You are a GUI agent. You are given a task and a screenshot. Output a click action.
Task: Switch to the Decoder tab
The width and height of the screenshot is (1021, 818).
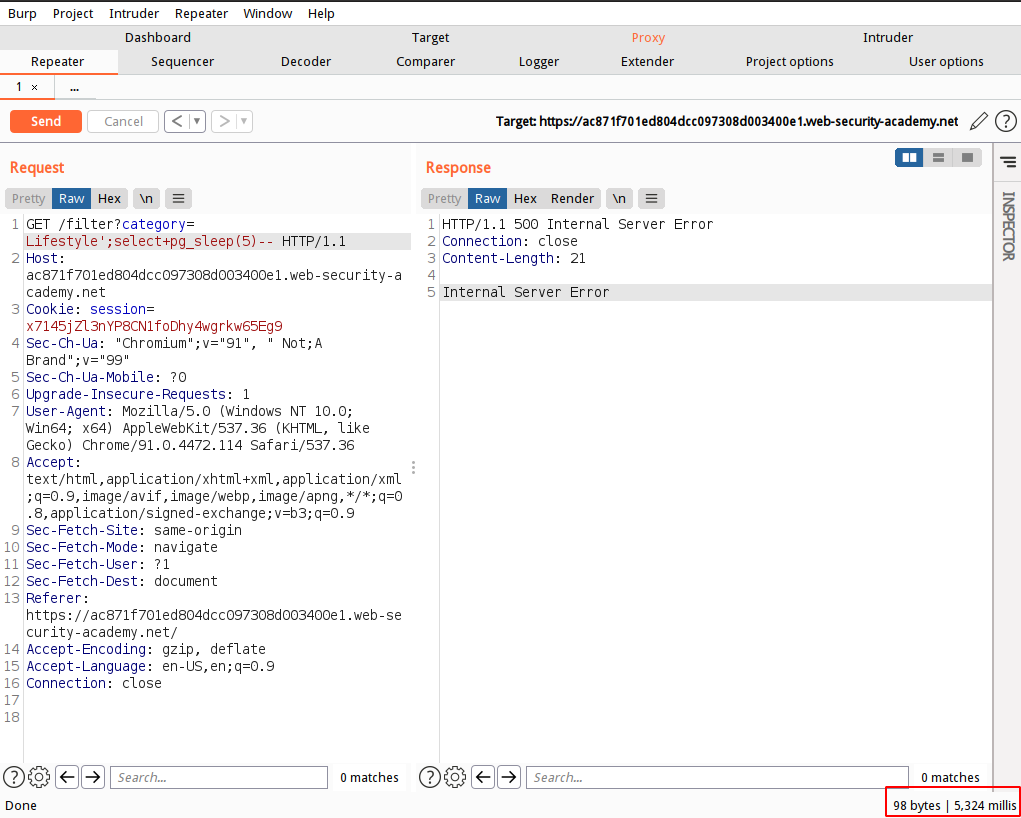pos(305,62)
